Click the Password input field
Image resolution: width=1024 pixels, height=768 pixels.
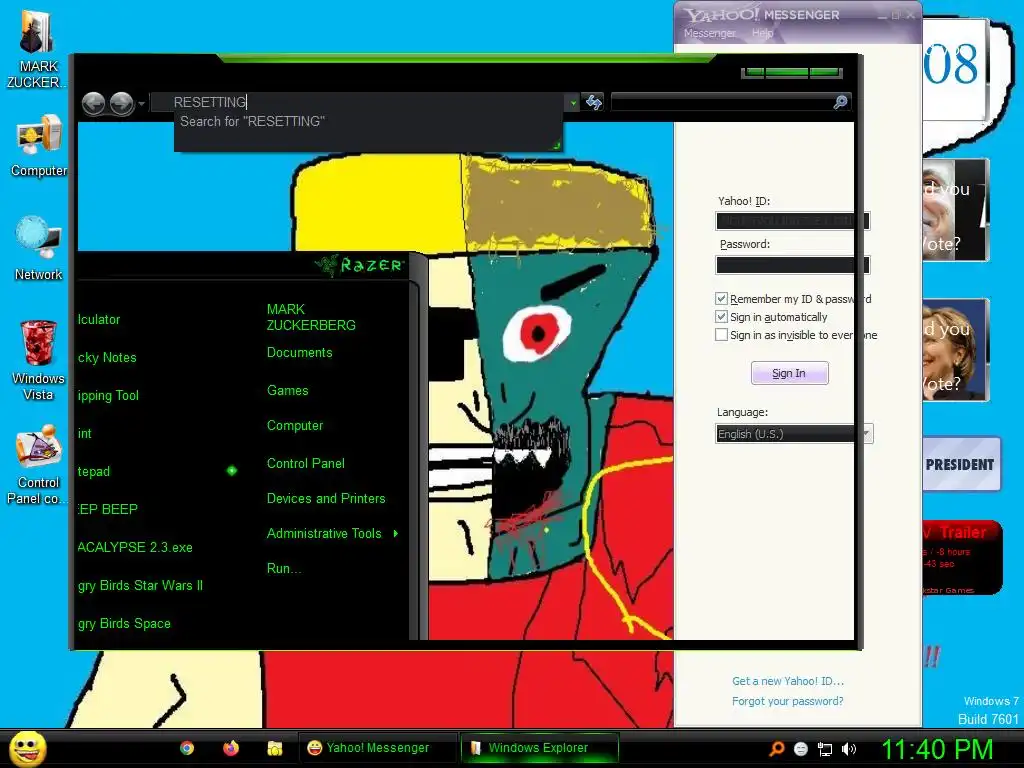point(793,264)
